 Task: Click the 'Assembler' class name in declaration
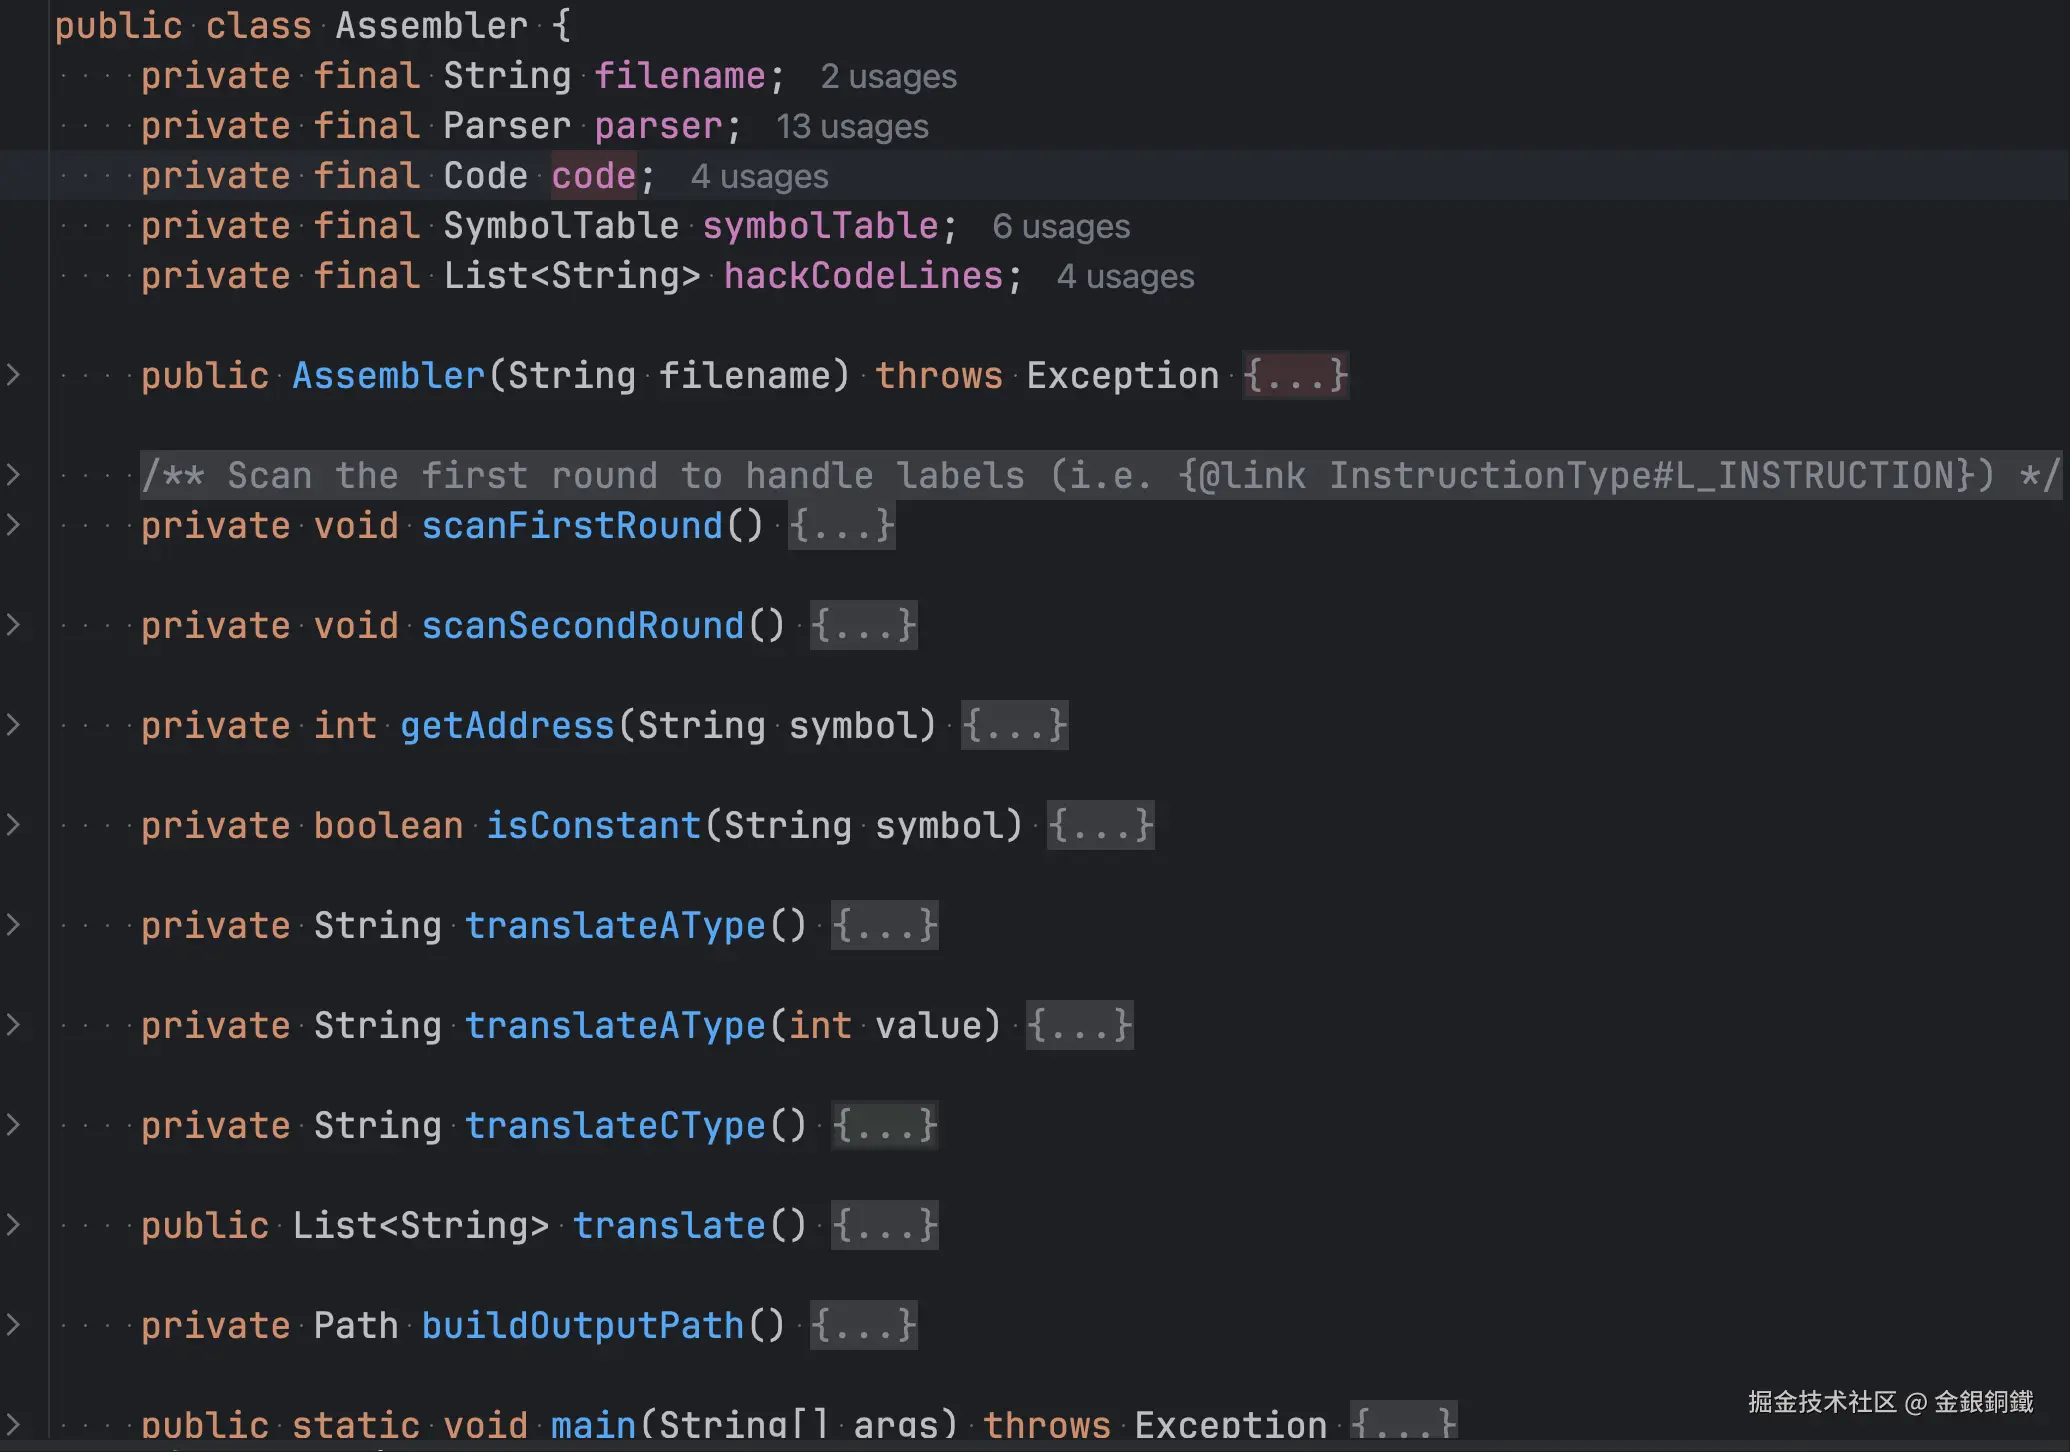point(431,25)
